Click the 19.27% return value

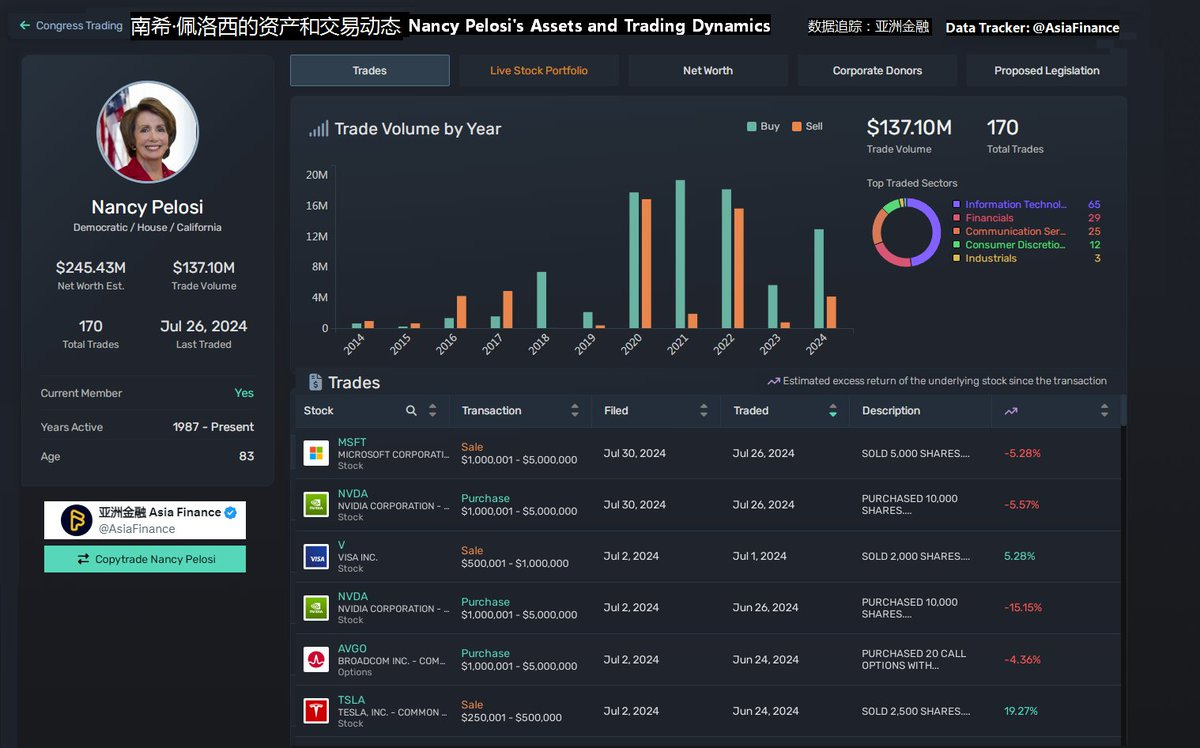pos(1021,711)
